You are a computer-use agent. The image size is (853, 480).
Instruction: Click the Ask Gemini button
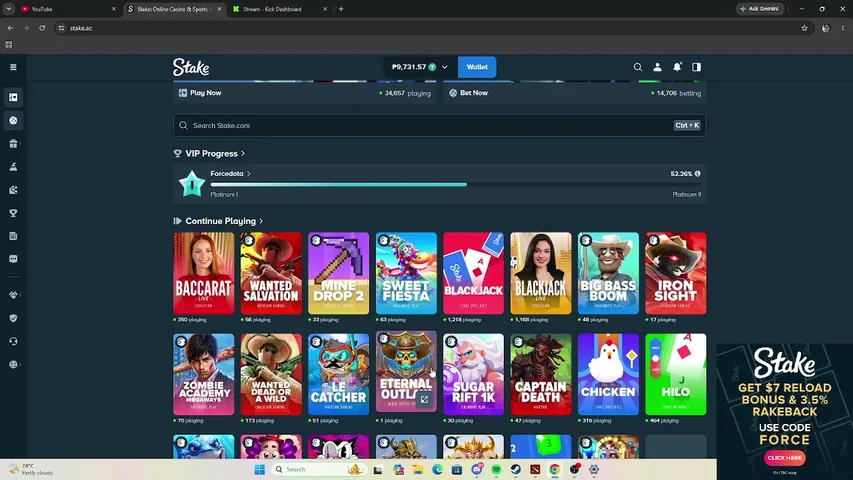tap(760, 9)
